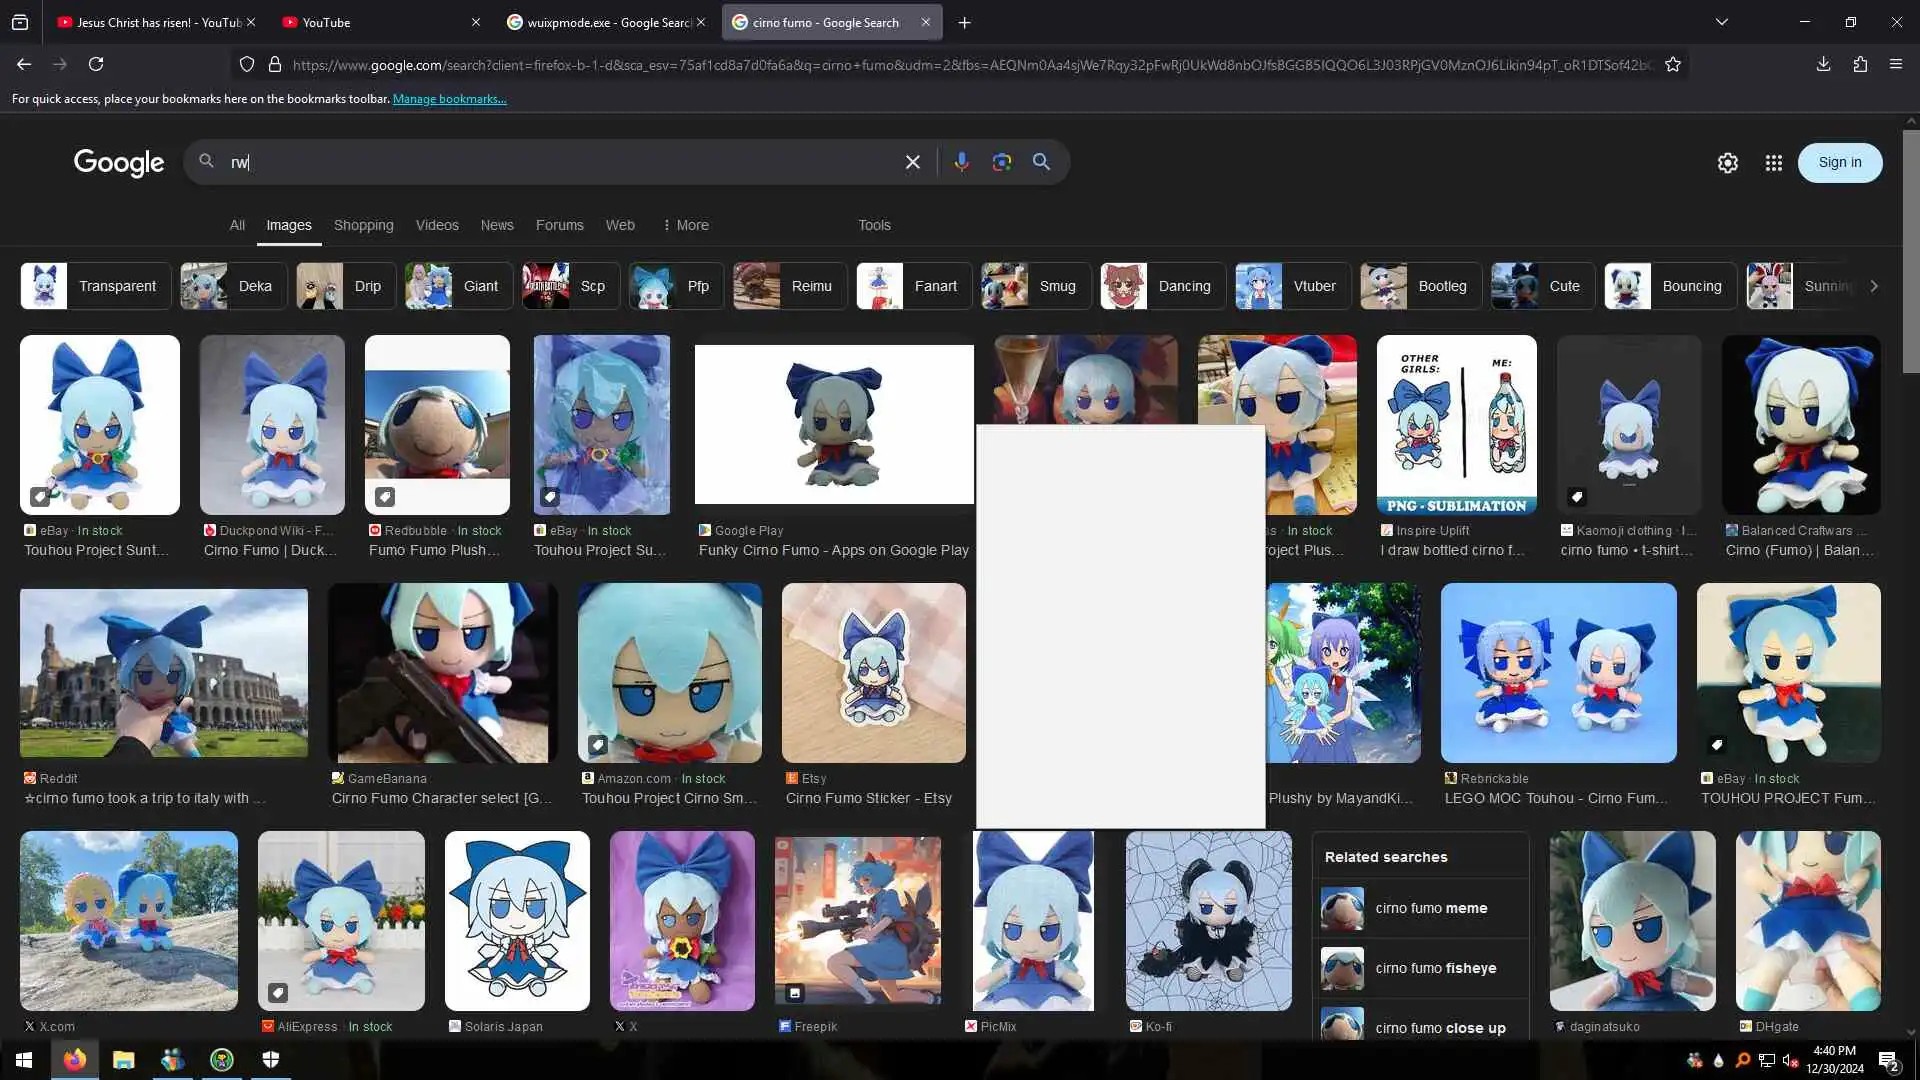The height and width of the screenshot is (1080, 1920).
Task: Bookmark this page with star icon
Action: 1673,64
